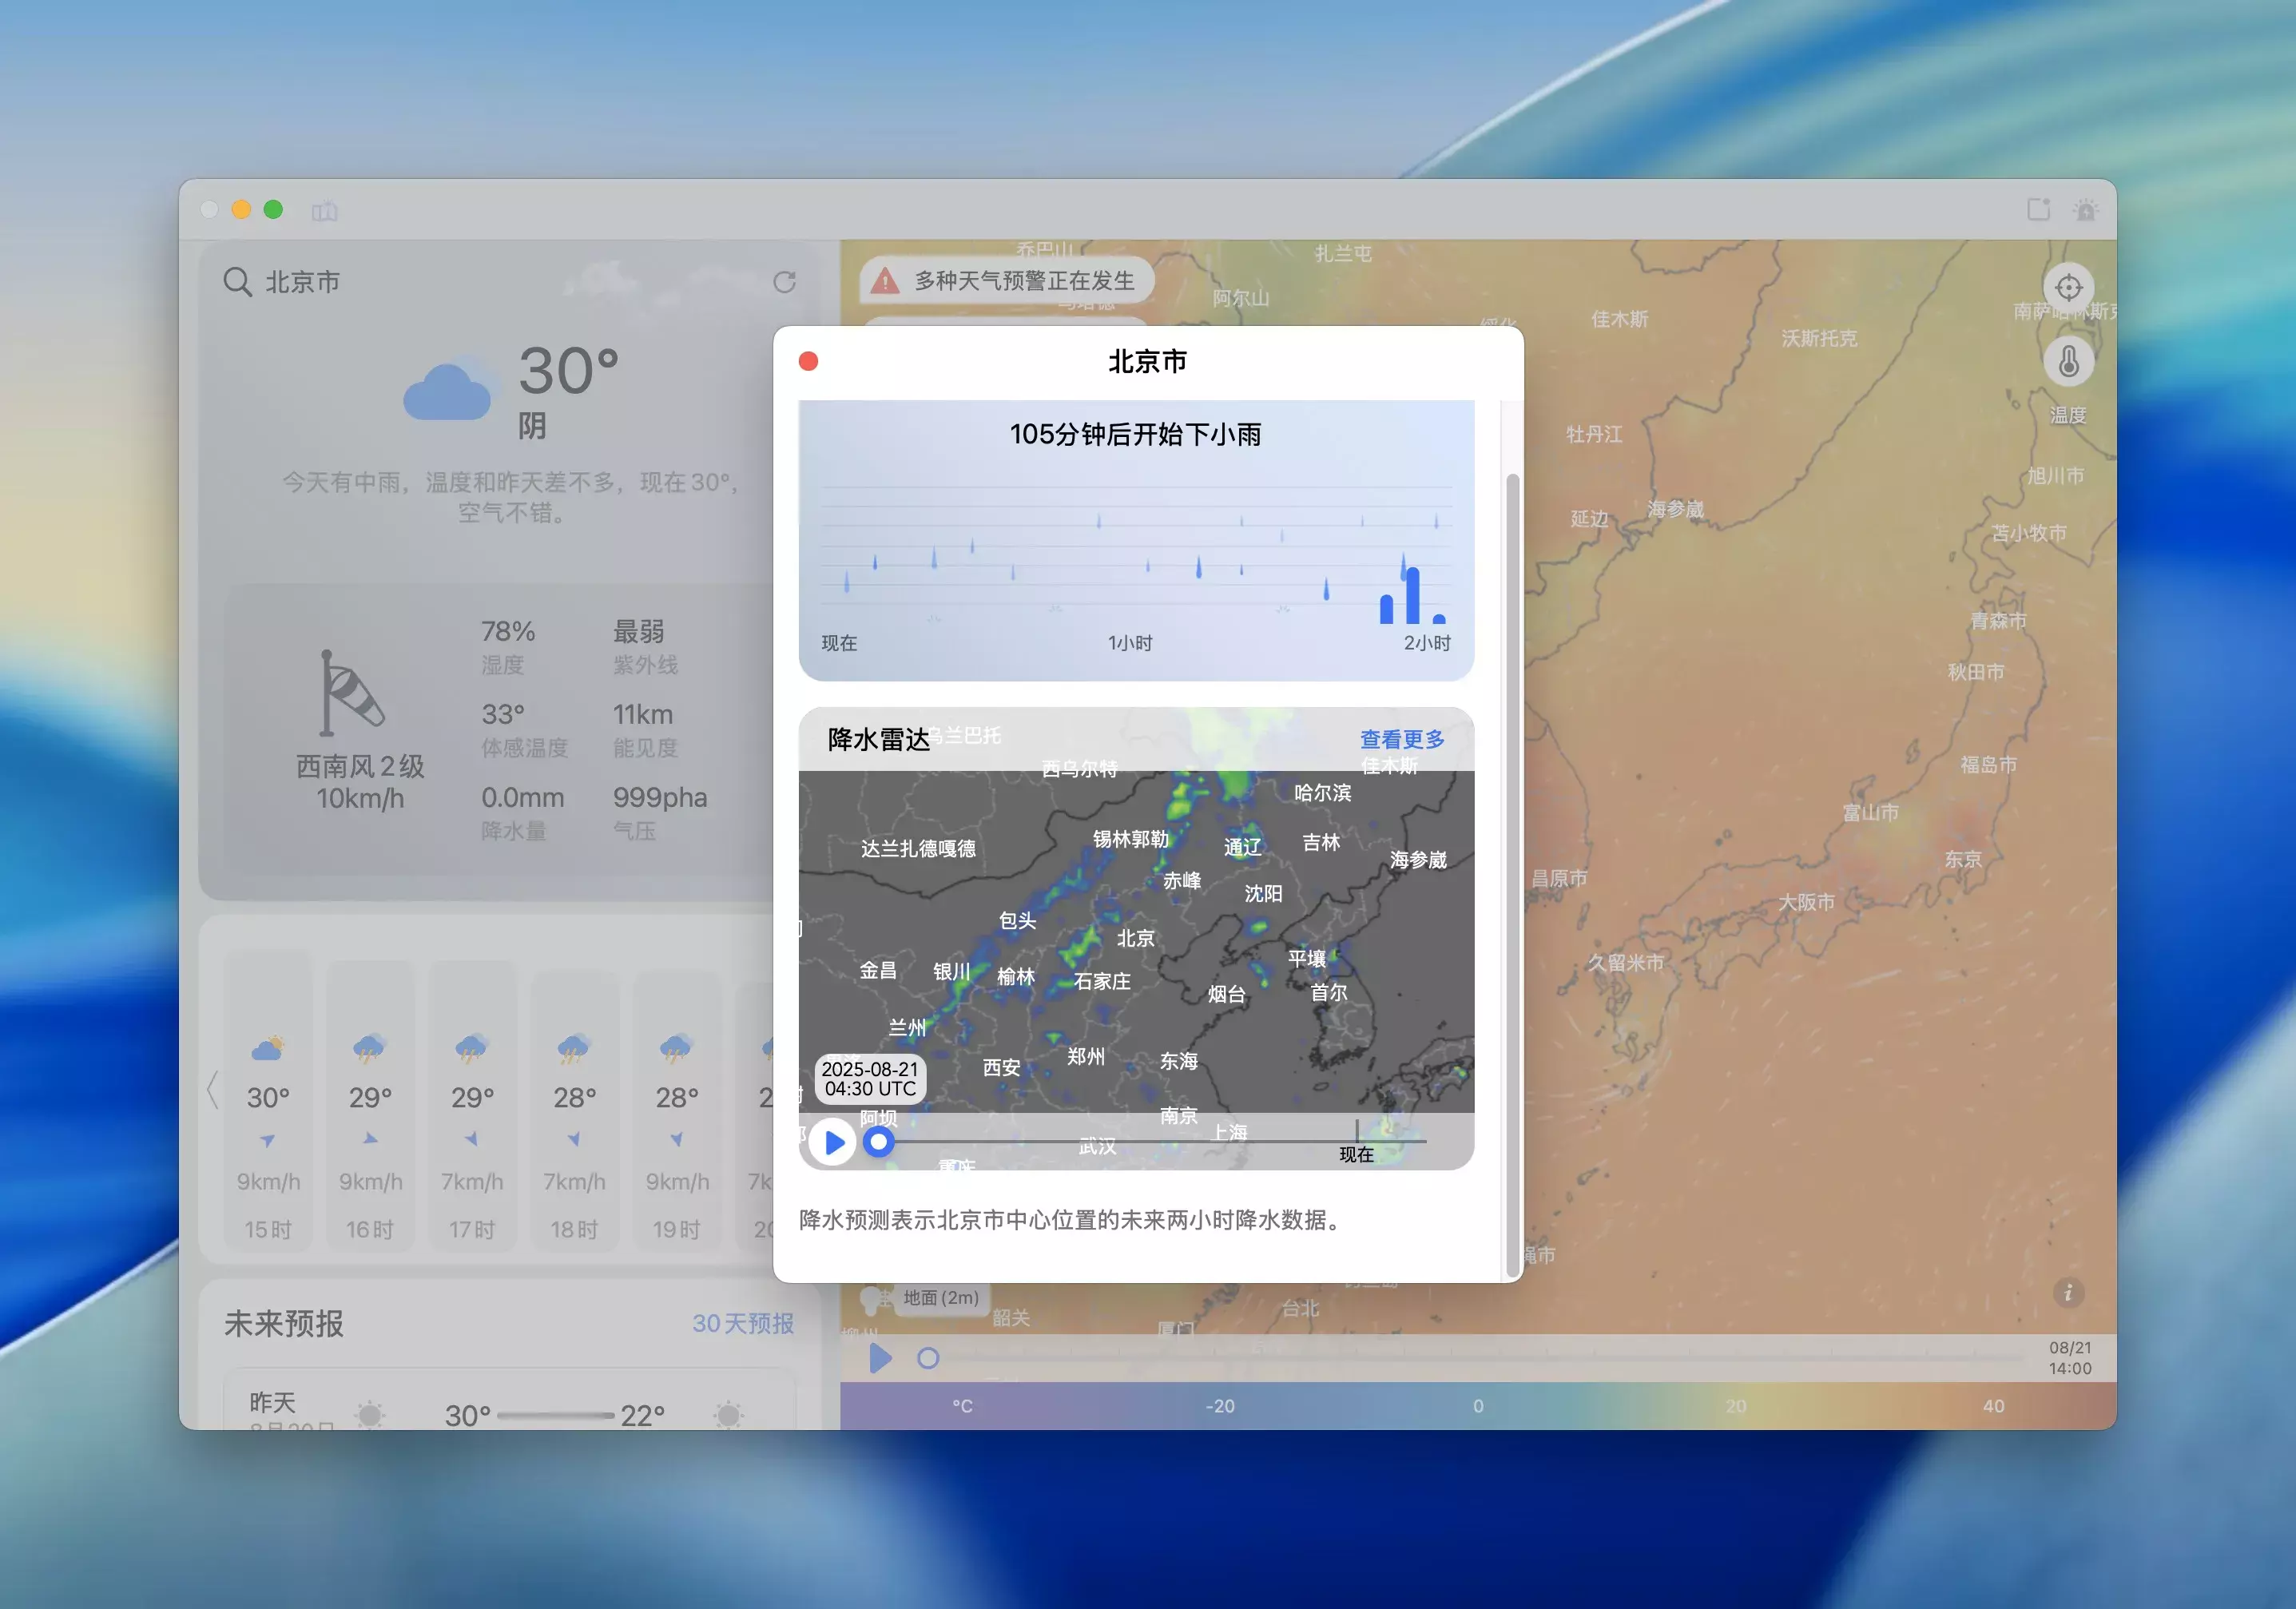Play the temperature map animation
Viewport: 2296px width, 1609px height.
tap(880, 1358)
